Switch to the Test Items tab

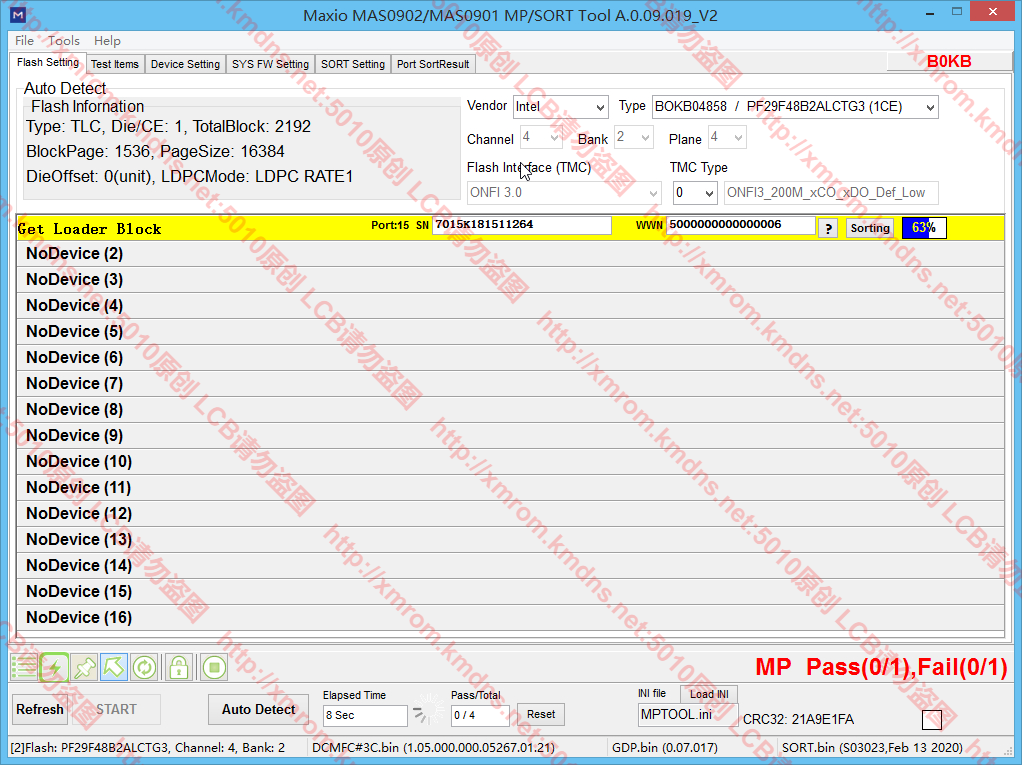(115, 64)
